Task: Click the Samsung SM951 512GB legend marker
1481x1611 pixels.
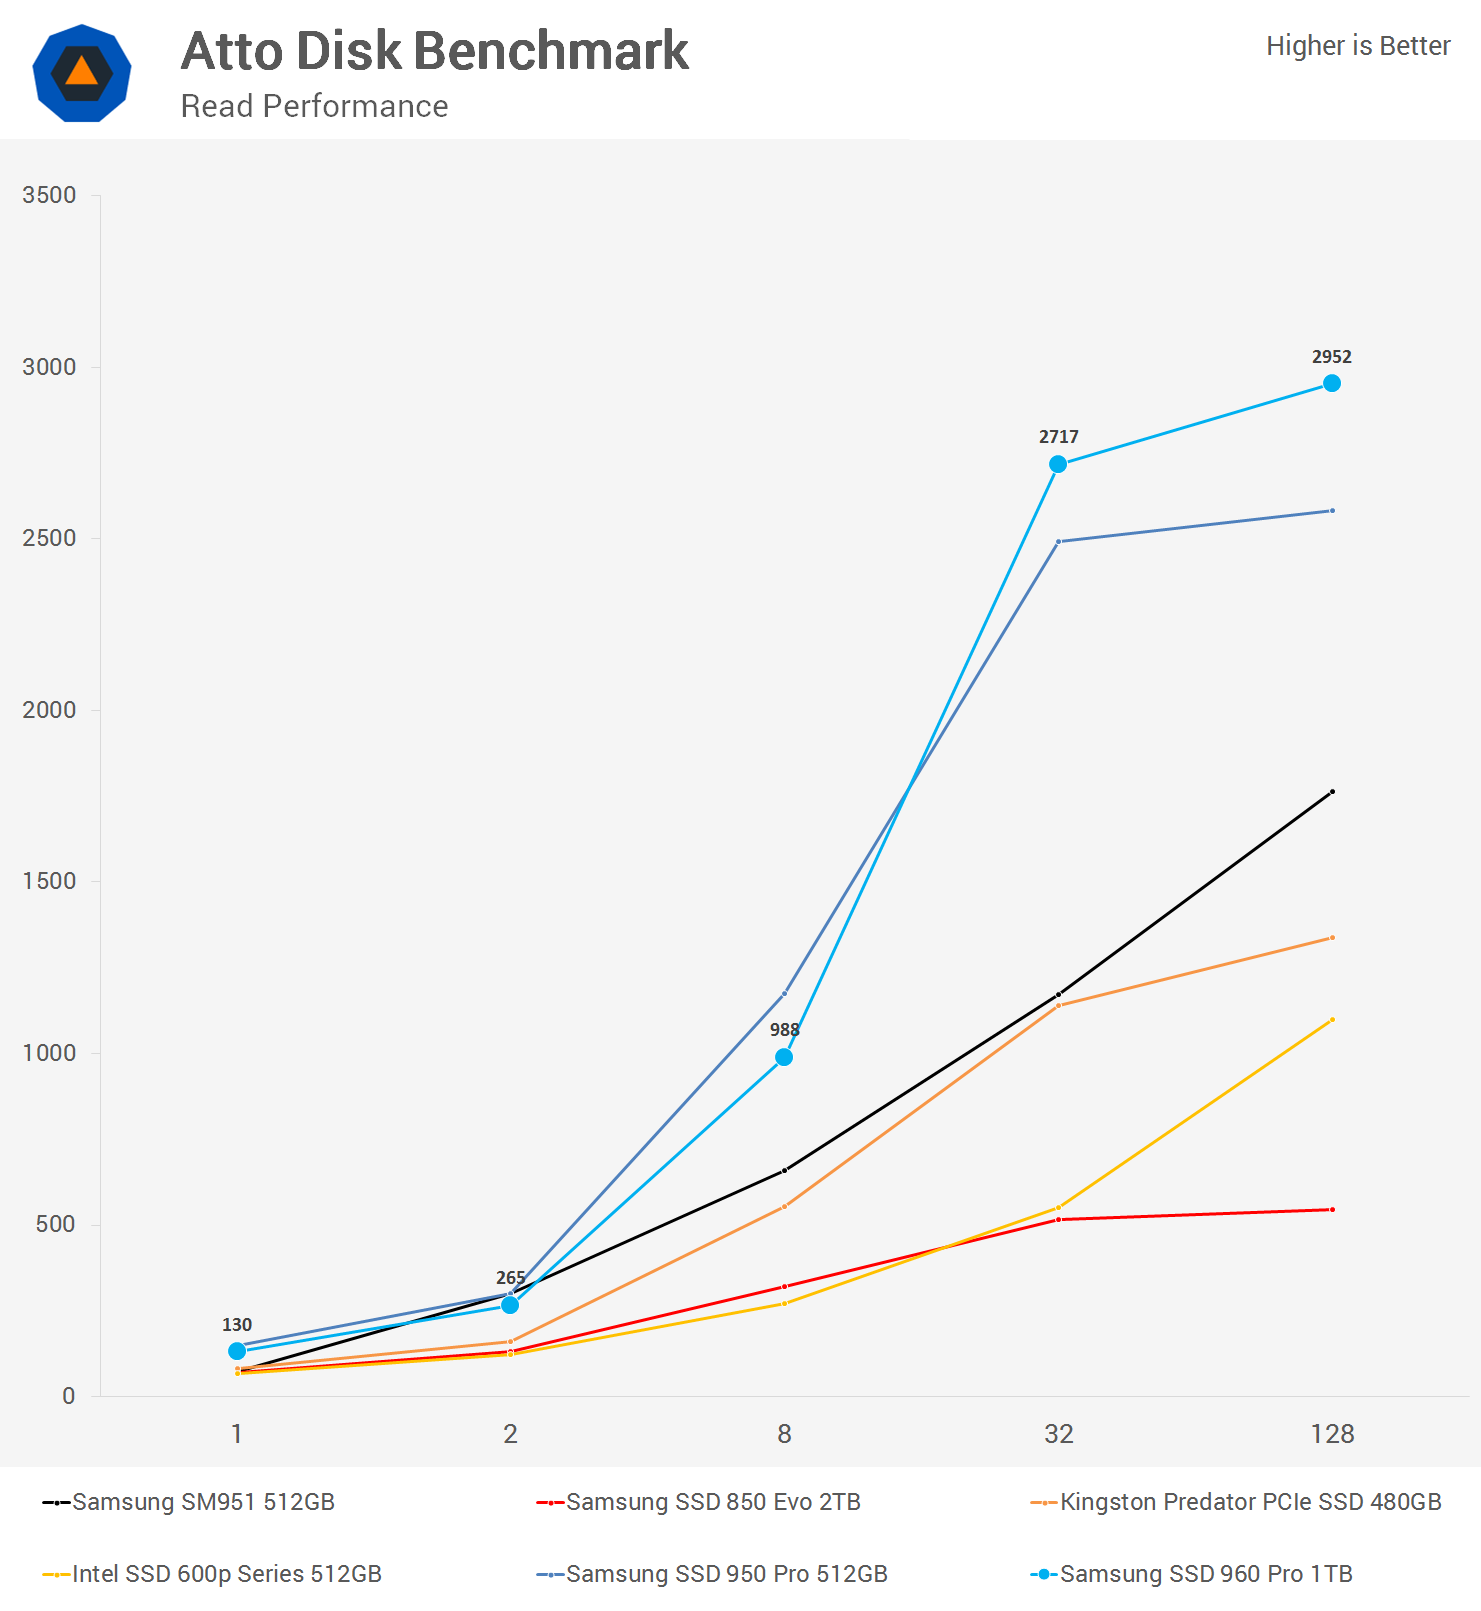Action: tap(56, 1502)
